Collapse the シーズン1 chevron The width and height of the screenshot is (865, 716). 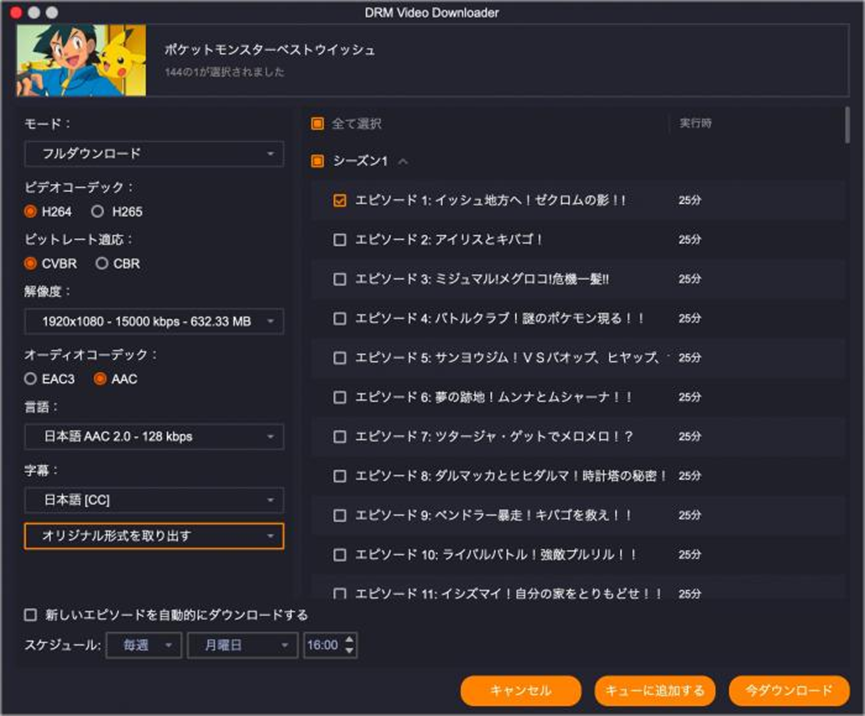point(403,161)
